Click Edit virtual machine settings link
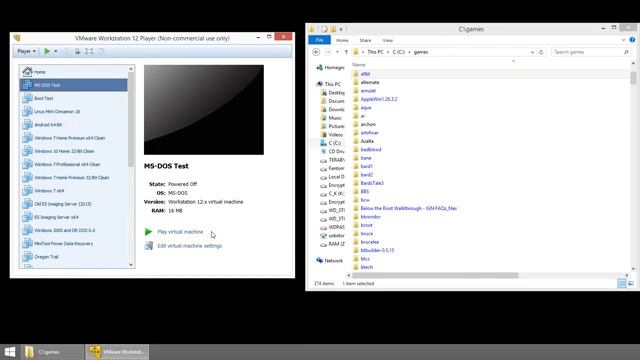 (x=189, y=246)
